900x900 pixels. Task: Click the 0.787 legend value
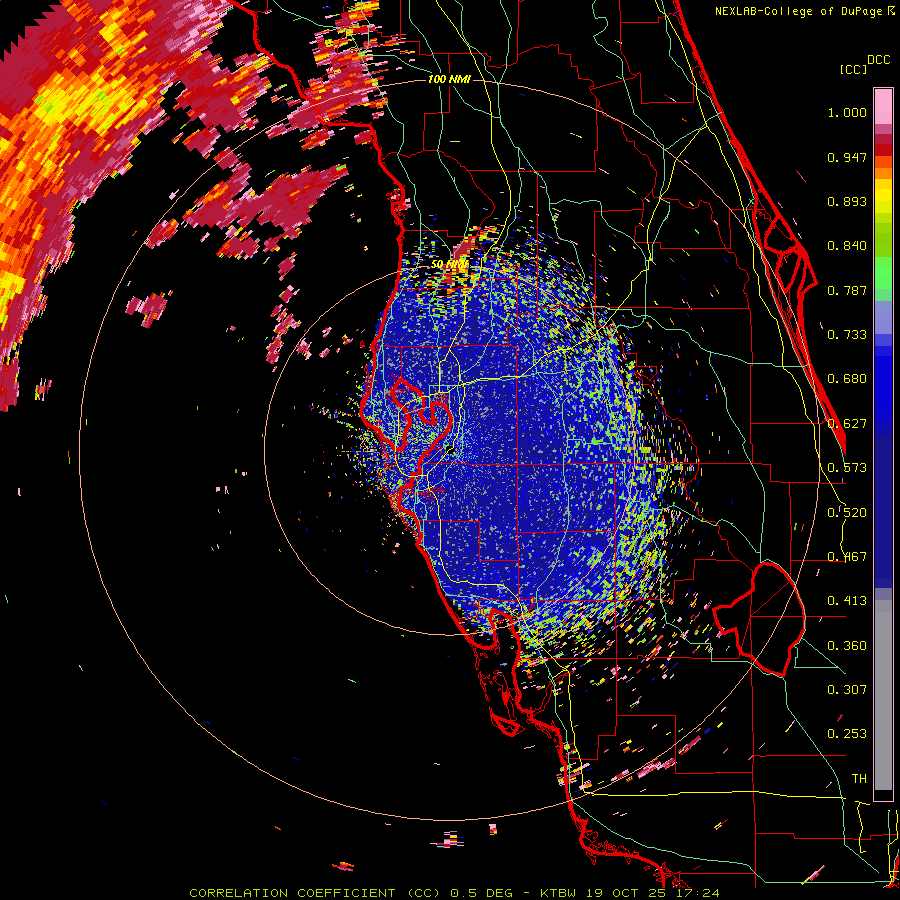point(847,290)
